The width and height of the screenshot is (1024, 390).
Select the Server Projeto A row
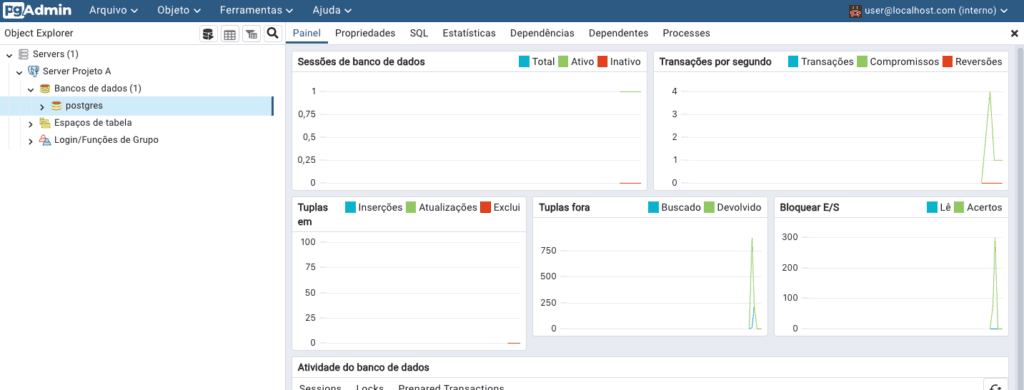pos(136,71)
